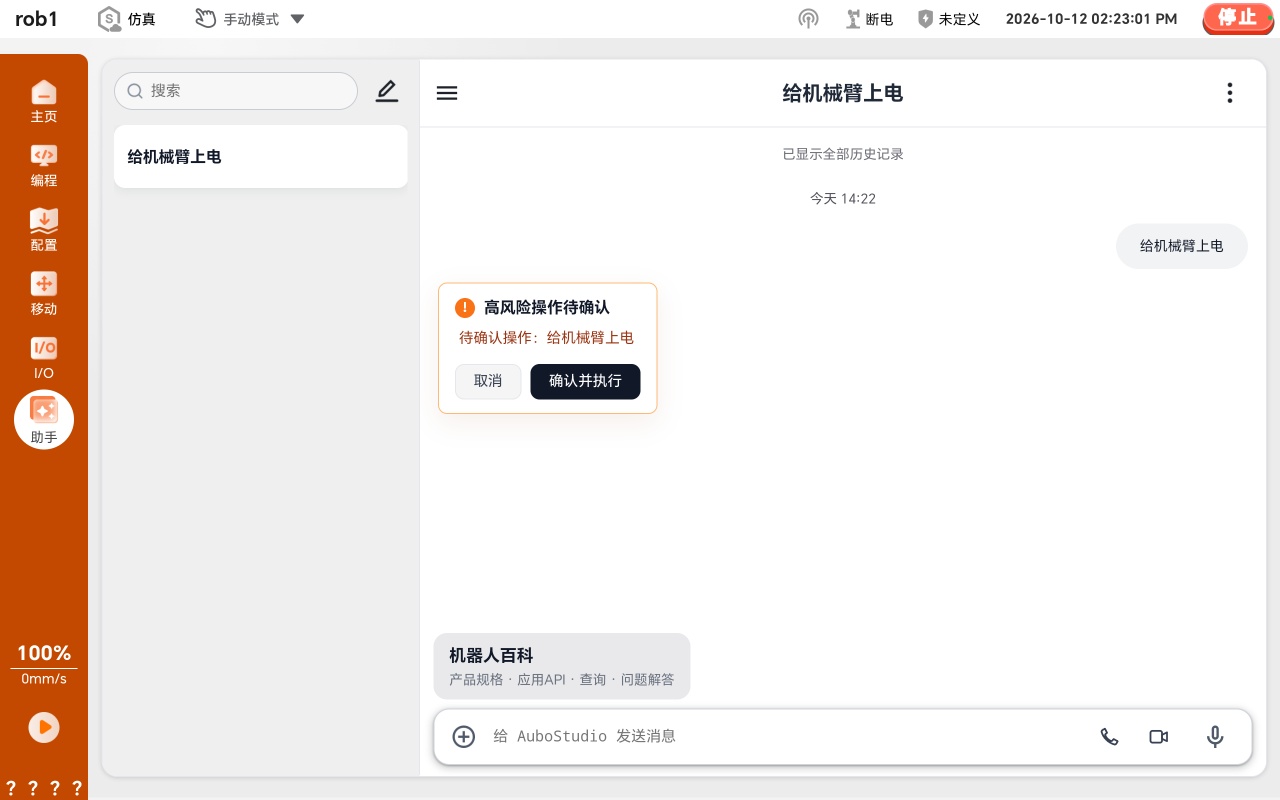Click 确认并执行 to confirm operation
The width and height of the screenshot is (1280, 800).
[585, 381]
